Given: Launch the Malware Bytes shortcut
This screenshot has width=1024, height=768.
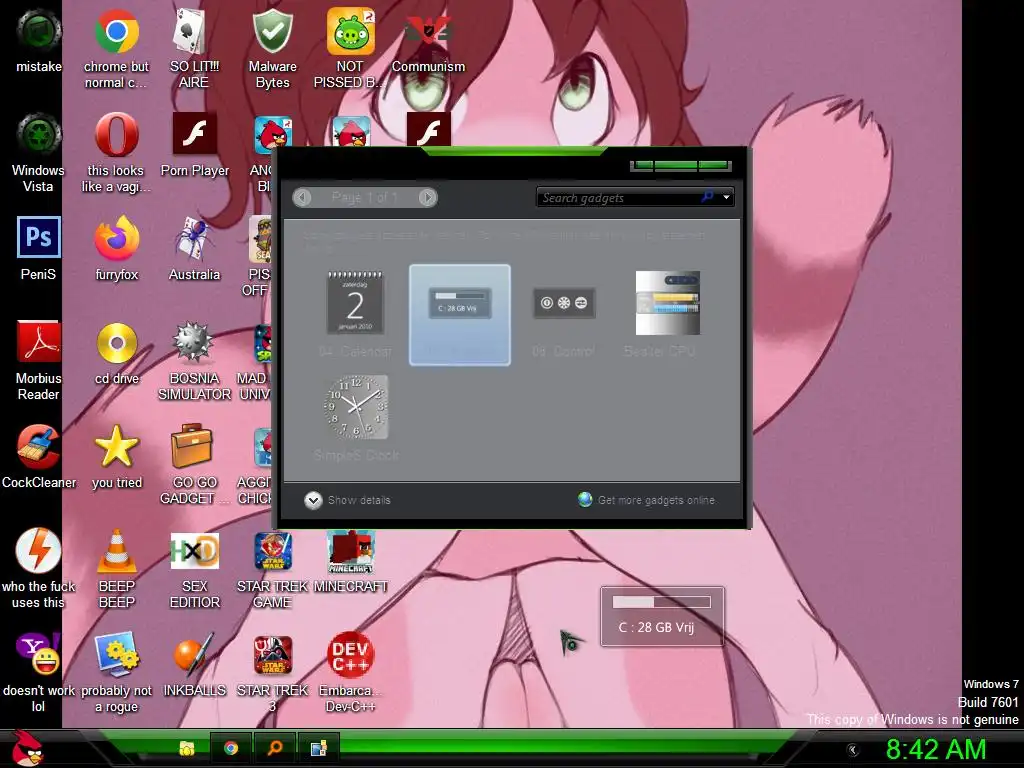Looking at the screenshot, I should click(x=272, y=49).
